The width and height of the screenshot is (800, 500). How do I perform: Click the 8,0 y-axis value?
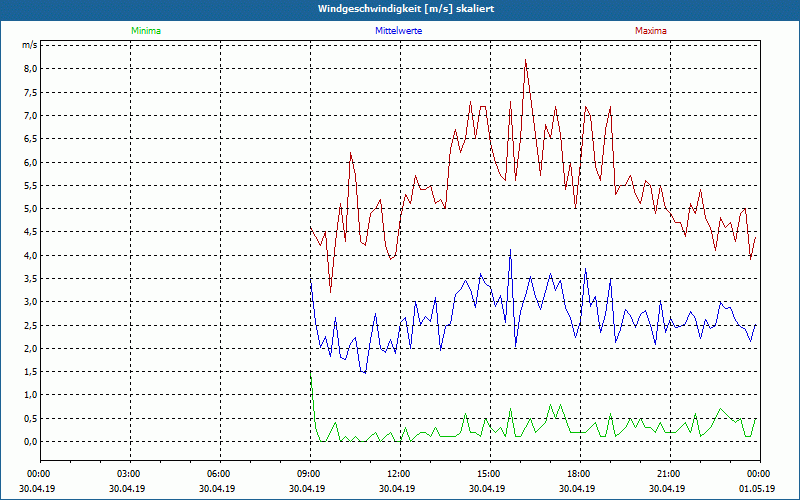[x=31, y=69]
